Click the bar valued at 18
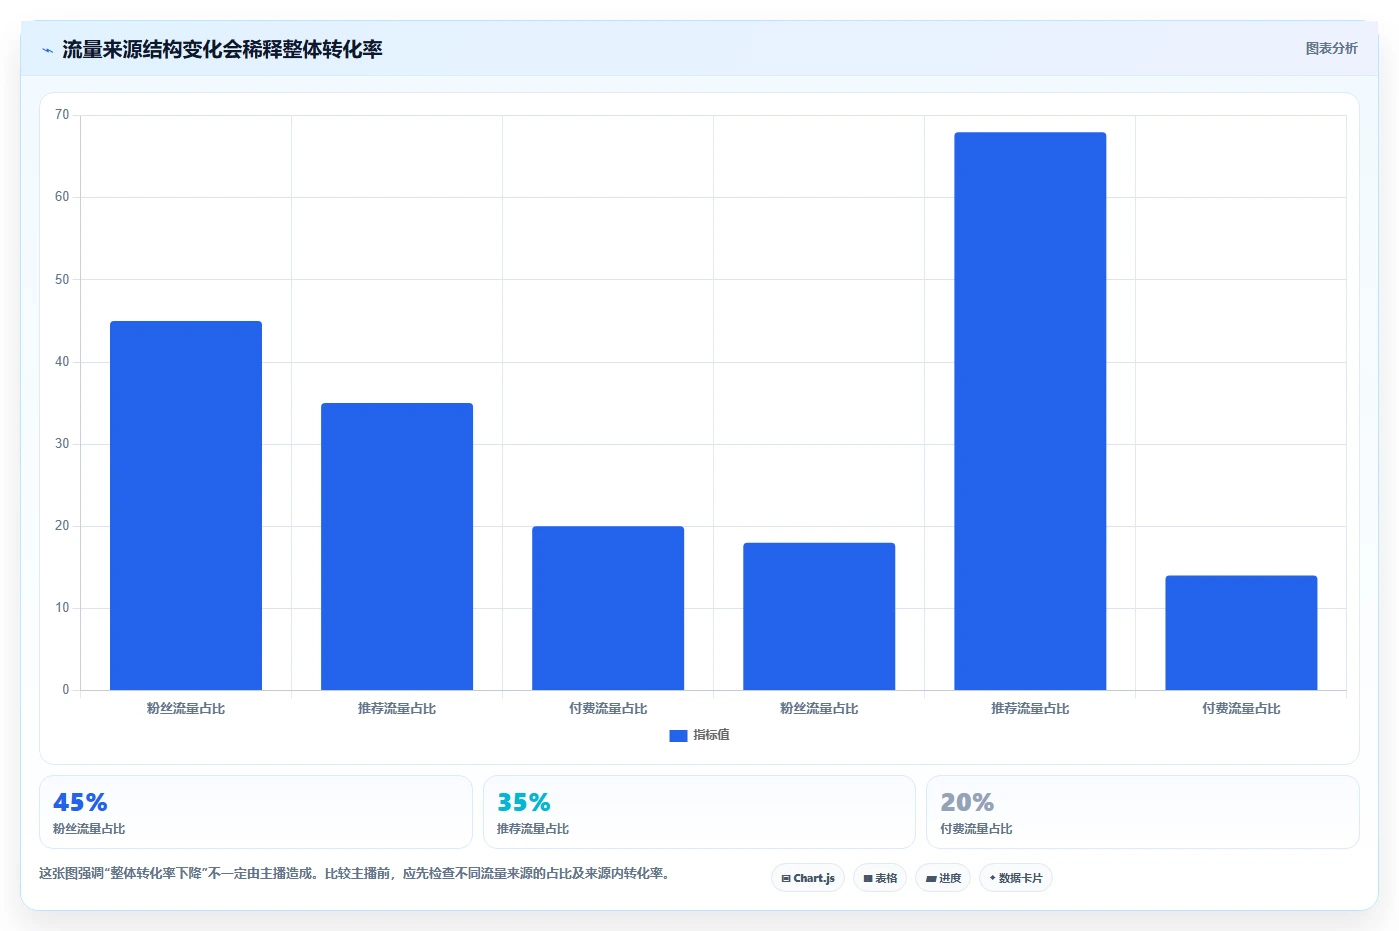 [819, 616]
